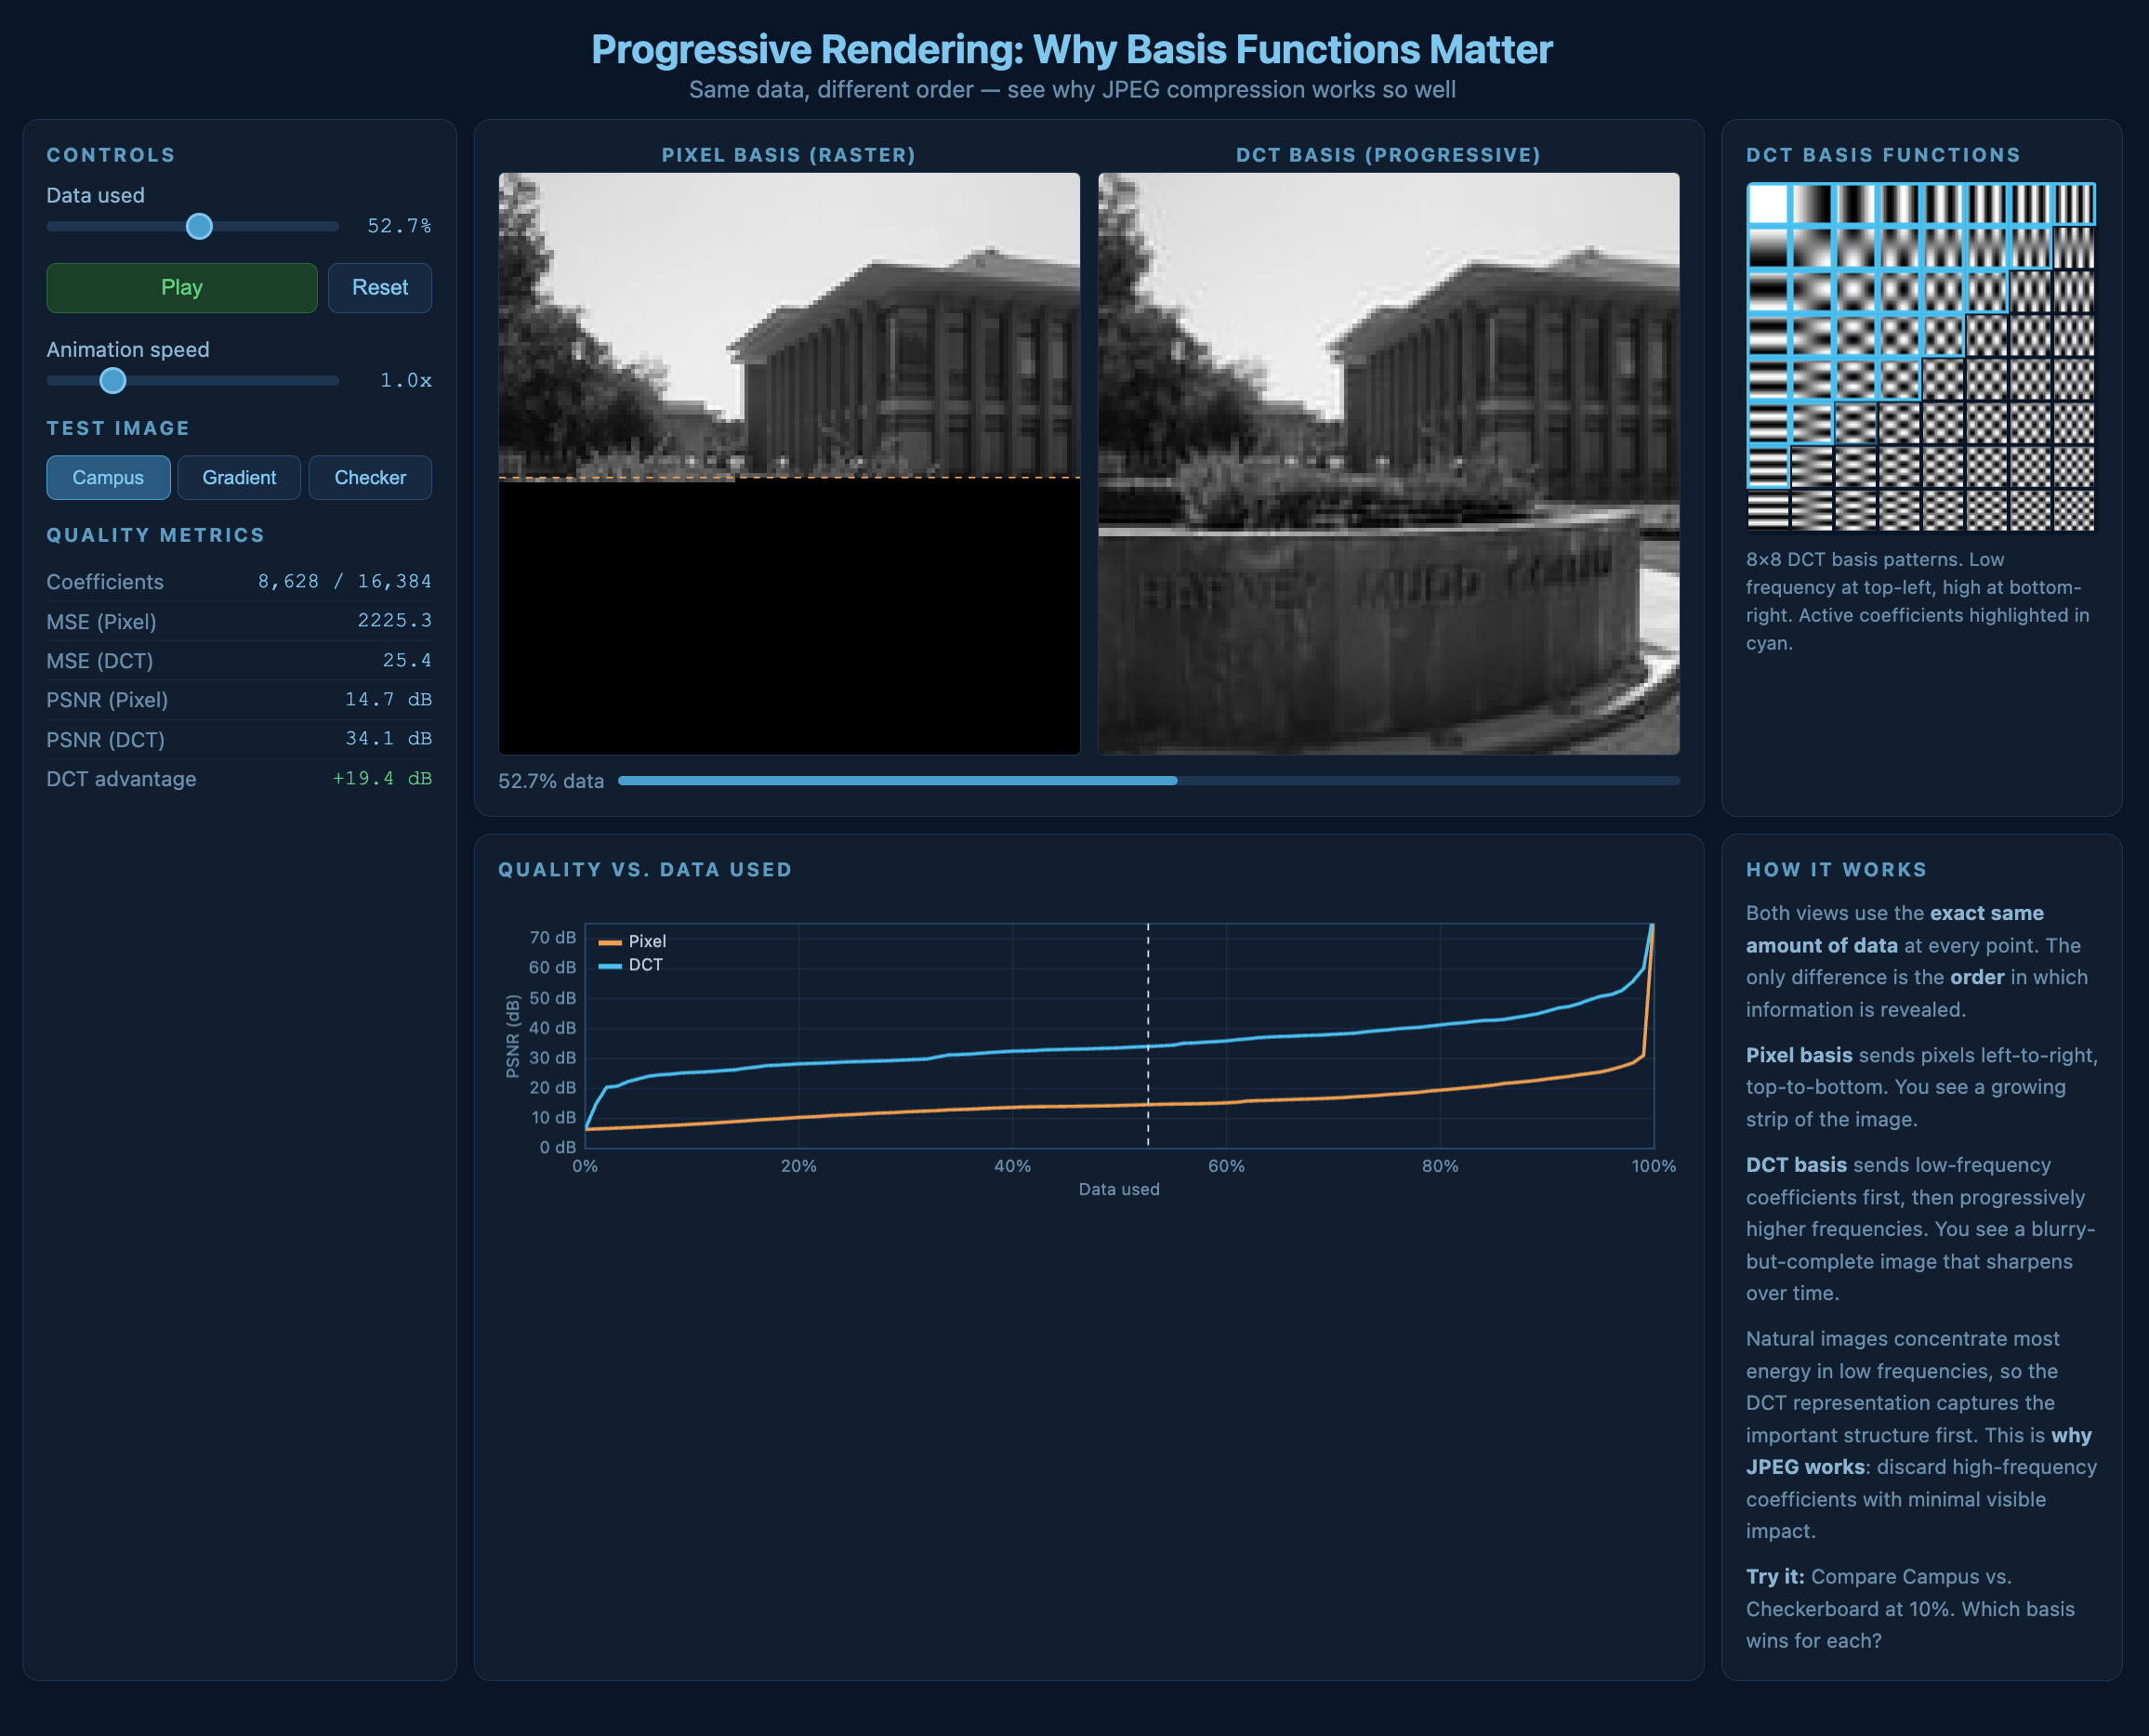The width and height of the screenshot is (2149, 1736).
Task: Click the DCT Basis progressive image
Action: point(1388,463)
